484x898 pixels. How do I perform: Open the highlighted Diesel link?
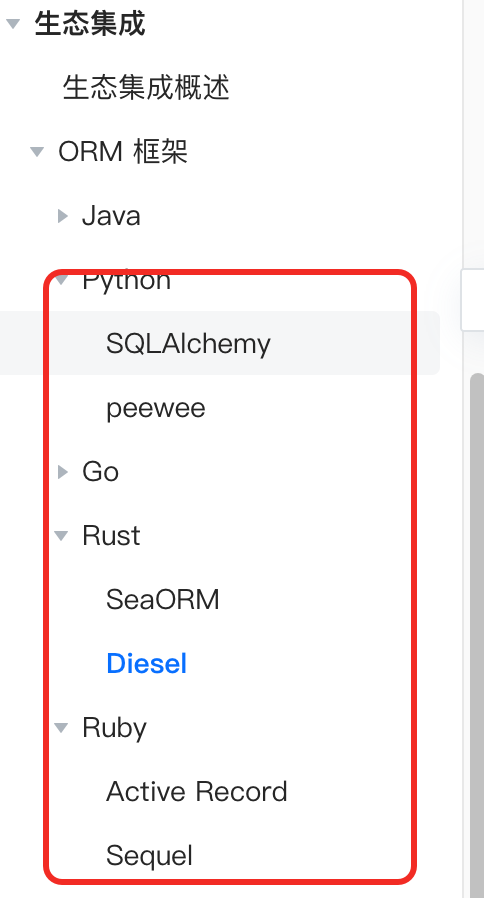coord(147,664)
